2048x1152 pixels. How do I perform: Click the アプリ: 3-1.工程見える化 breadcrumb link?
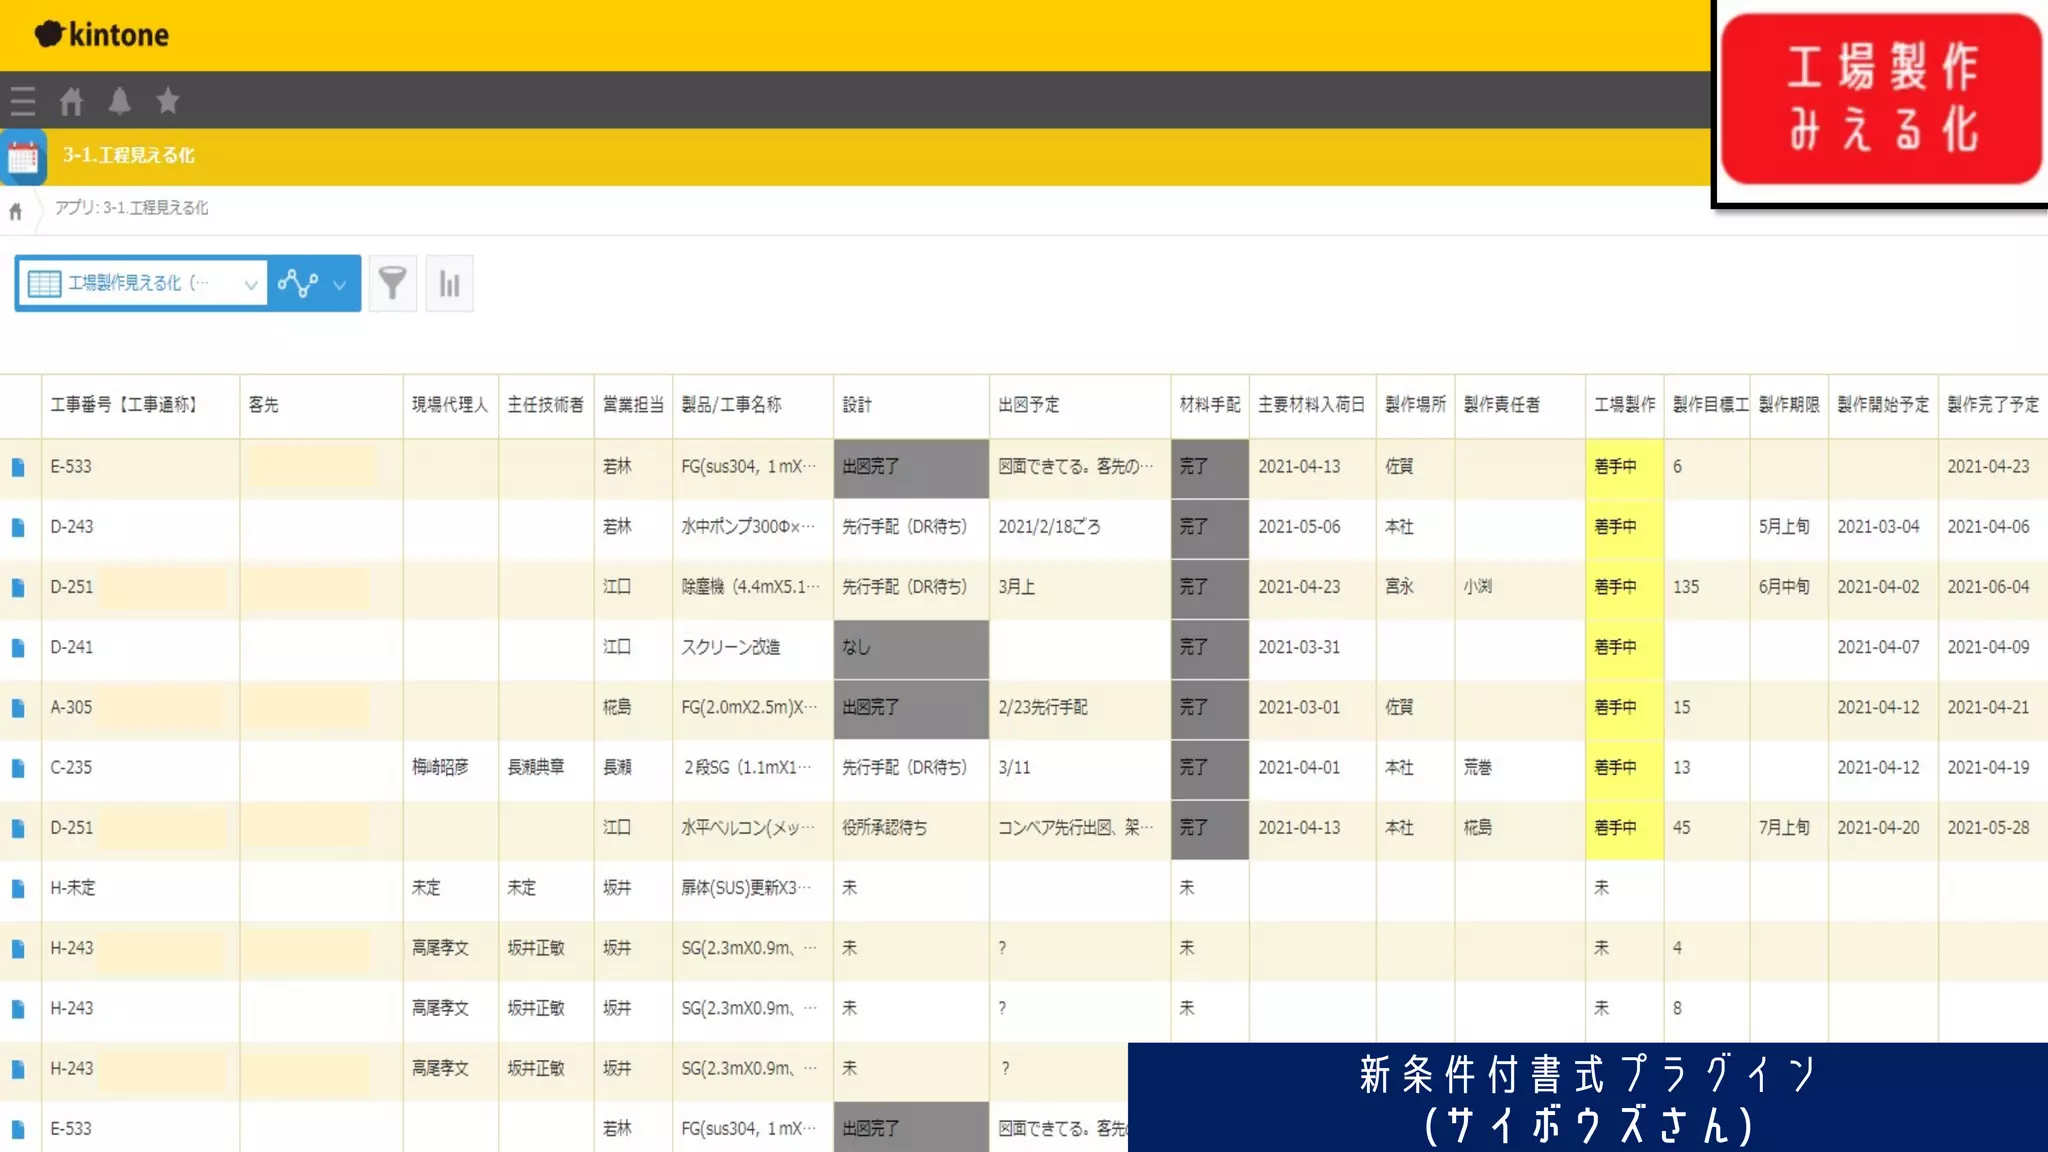[x=131, y=208]
